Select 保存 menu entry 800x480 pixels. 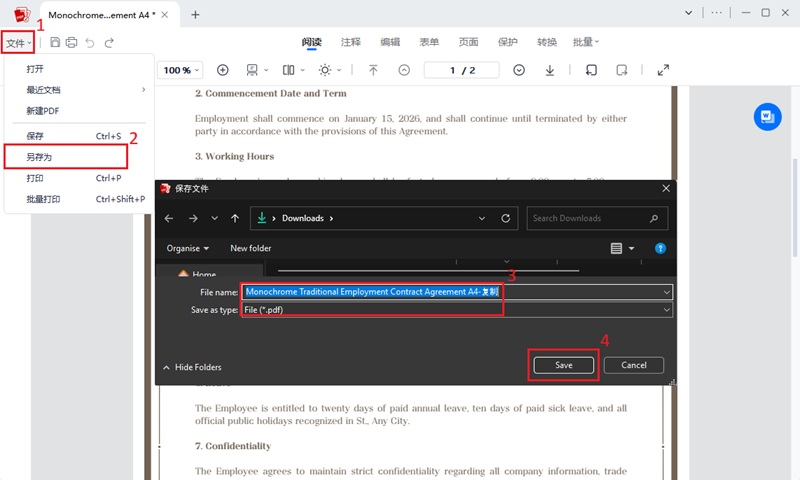coord(79,136)
